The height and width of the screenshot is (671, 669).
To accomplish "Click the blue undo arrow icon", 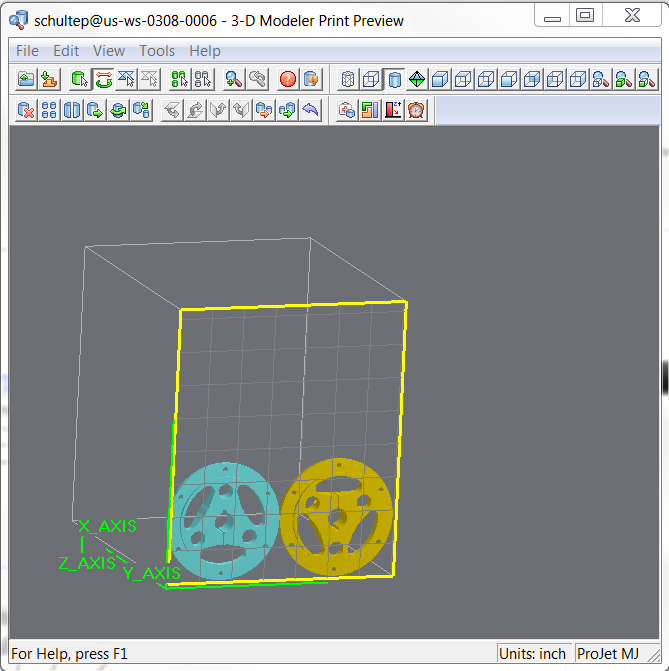I will [311, 110].
